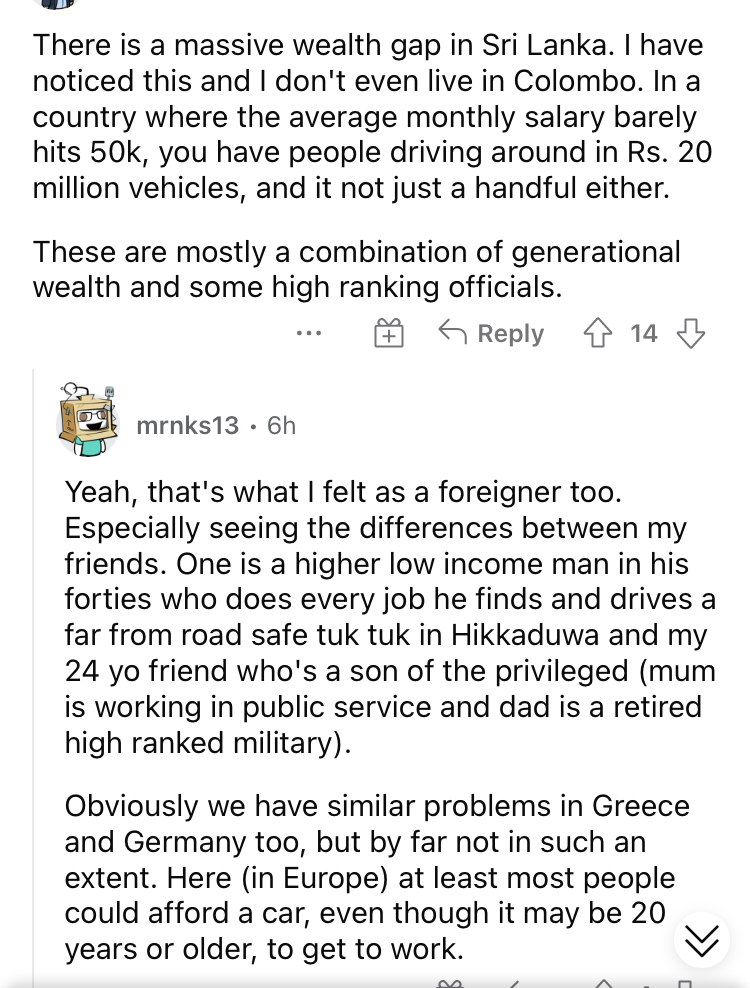Viewport: 750px width, 988px height.
Task: Tap the paragraph starting 'There is a massive wealth gap'
Action: (372, 117)
